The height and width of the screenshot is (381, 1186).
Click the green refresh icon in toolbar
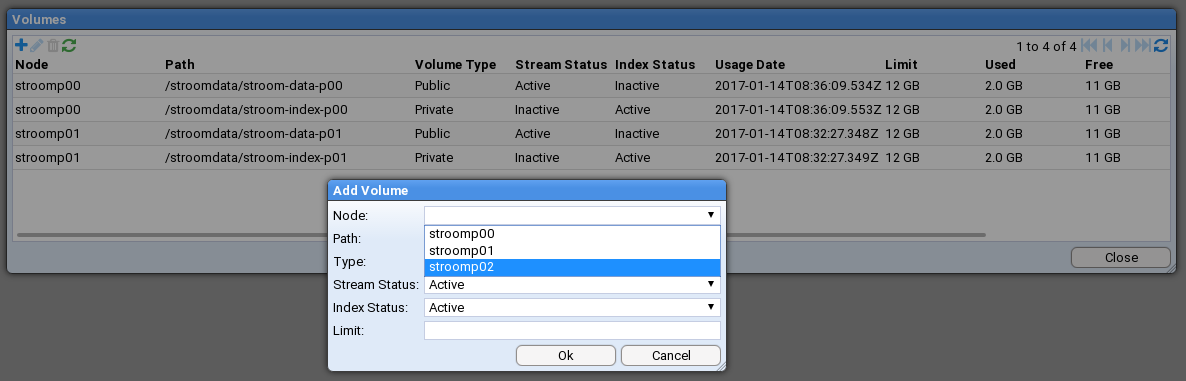(x=69, y=46)
